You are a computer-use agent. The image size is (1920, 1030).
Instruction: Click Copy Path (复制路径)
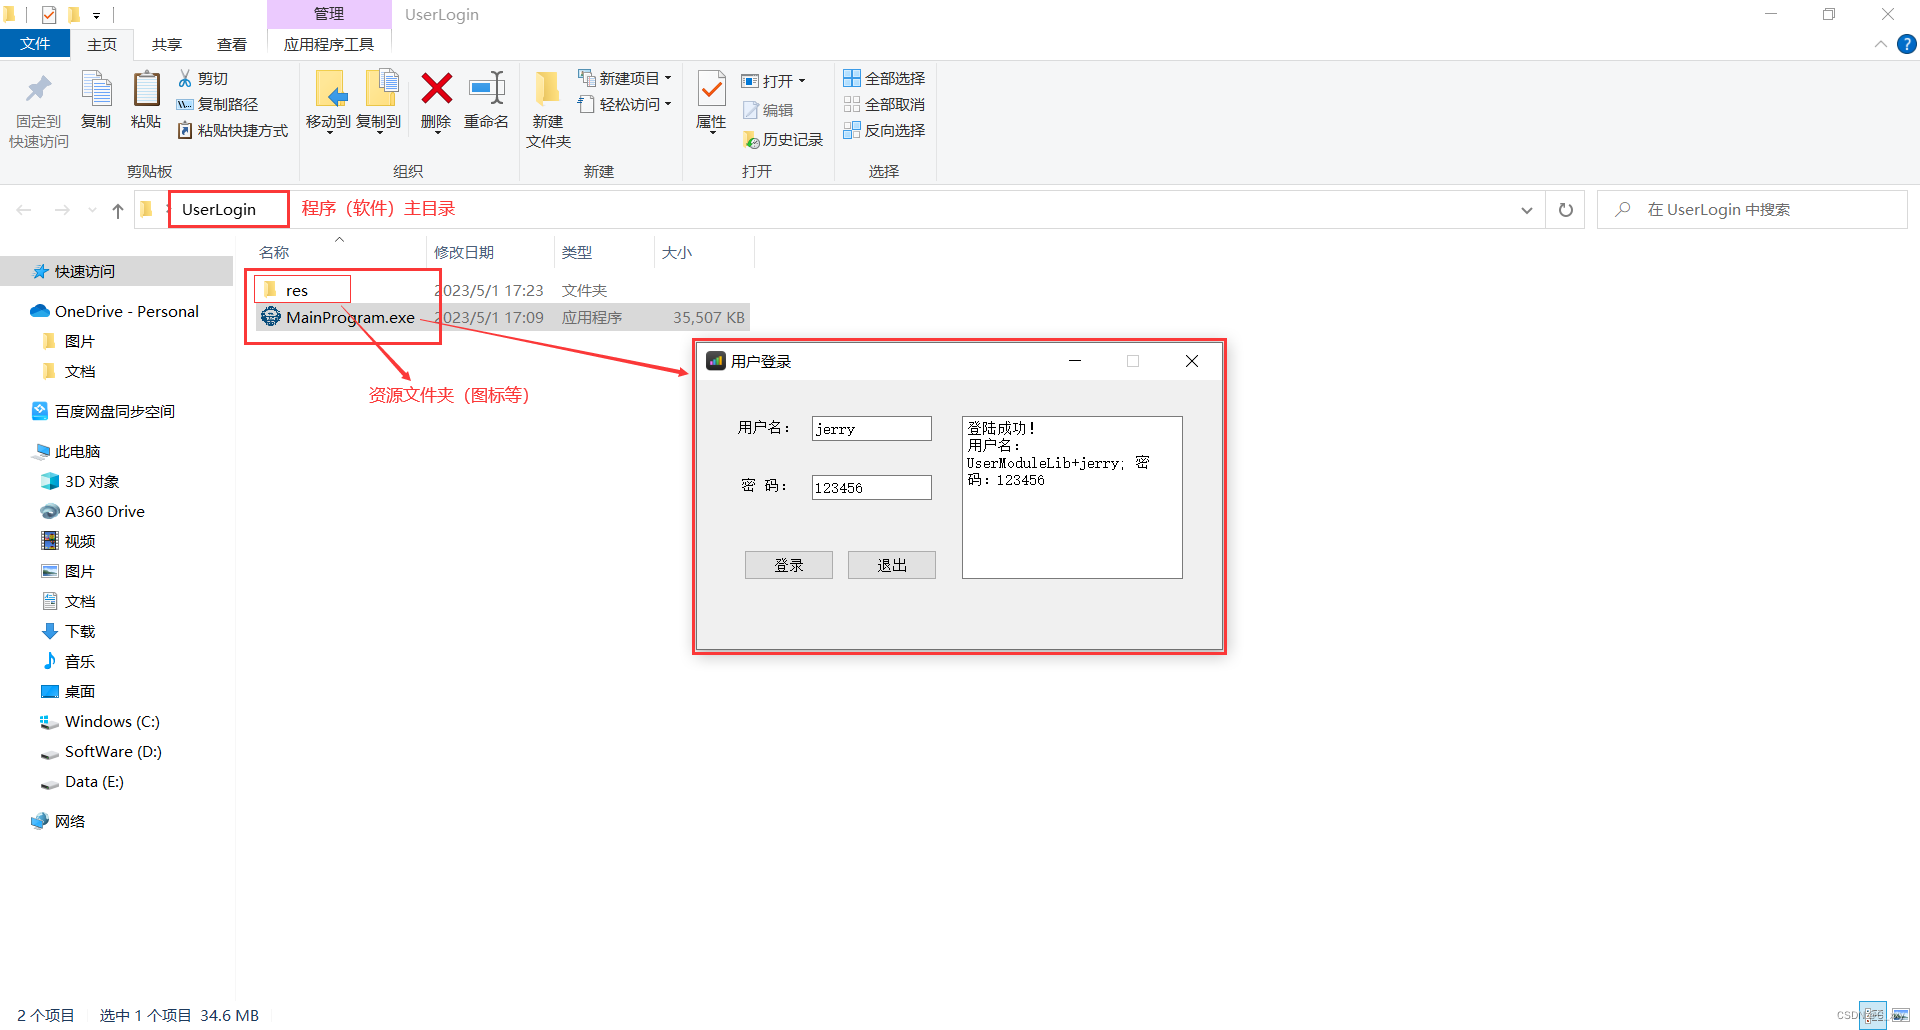(x=217, y=105)
